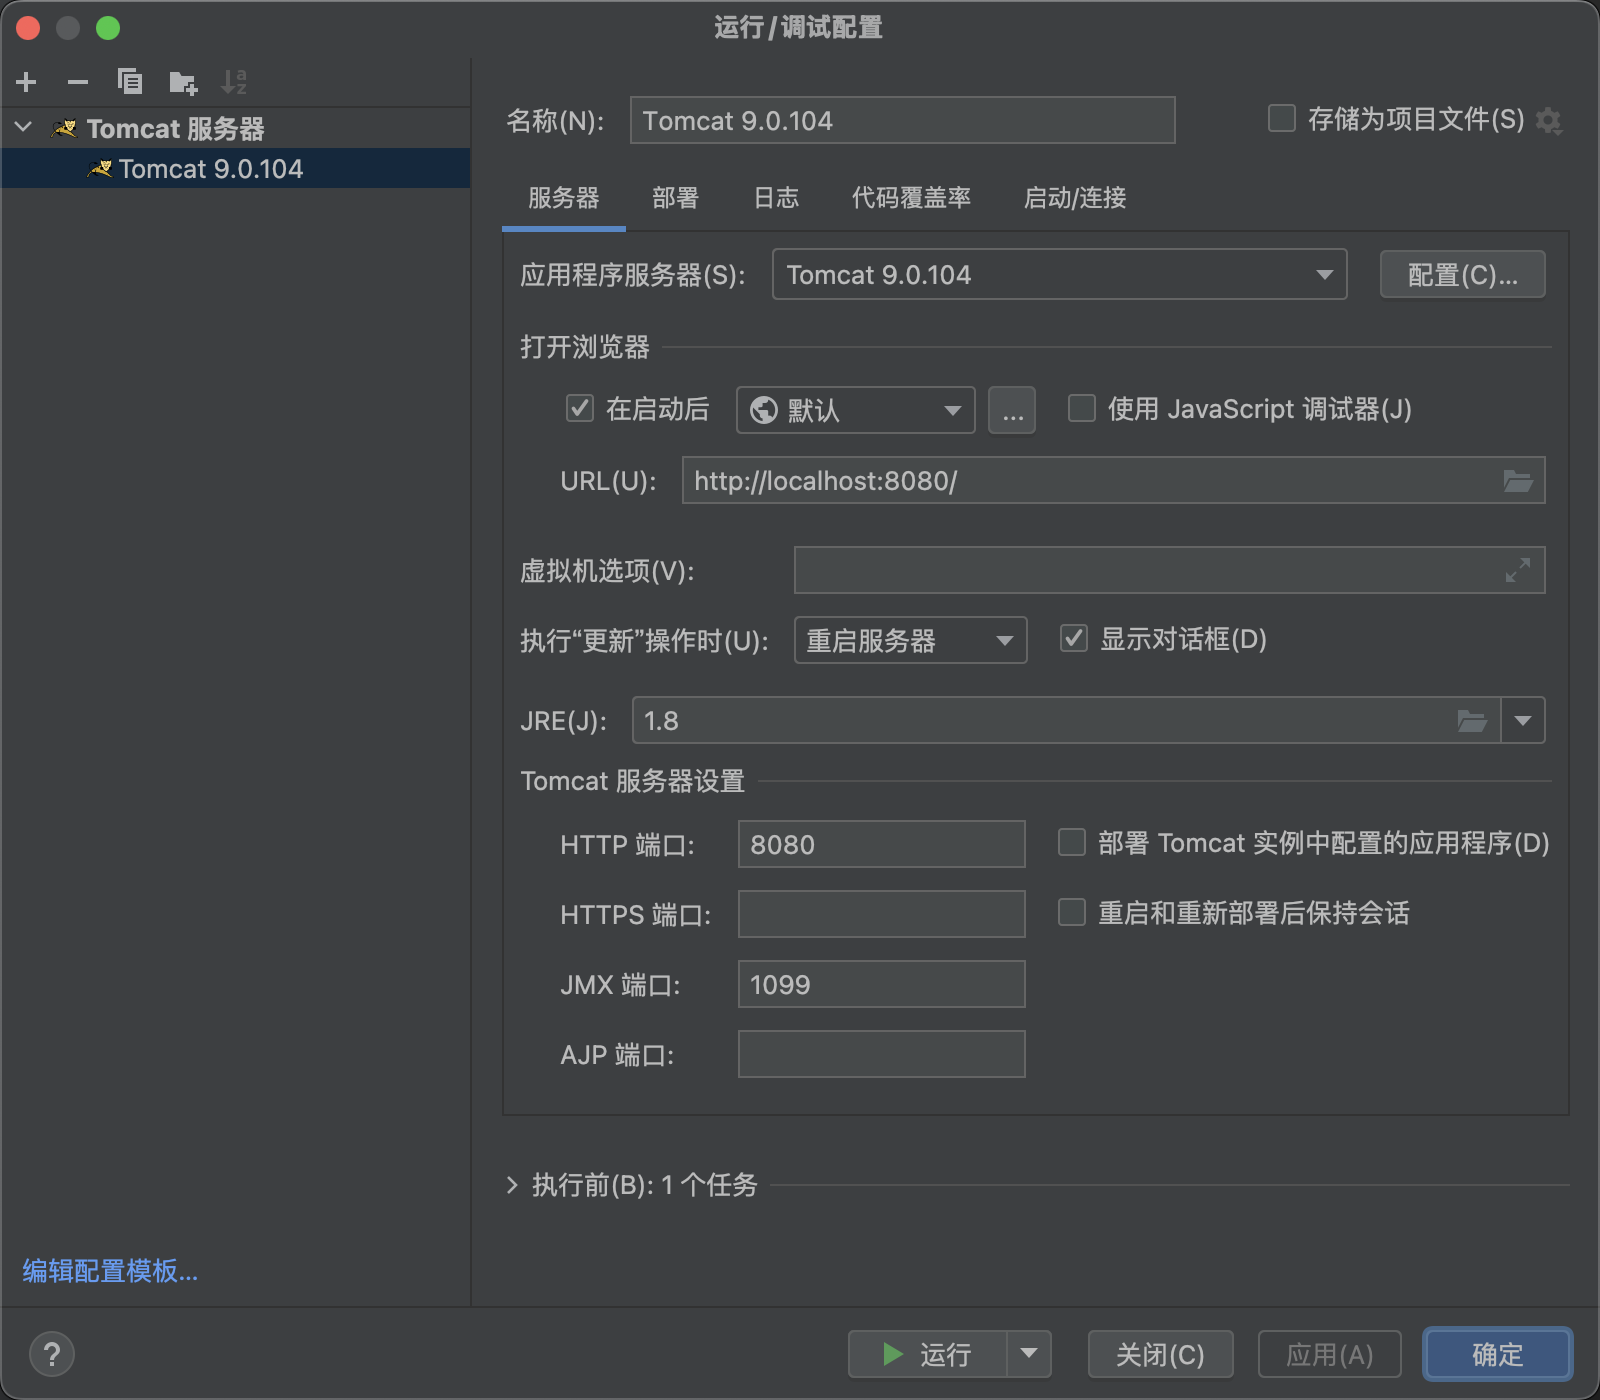Click the HTTPS 端口 input field

click(881, 914)
